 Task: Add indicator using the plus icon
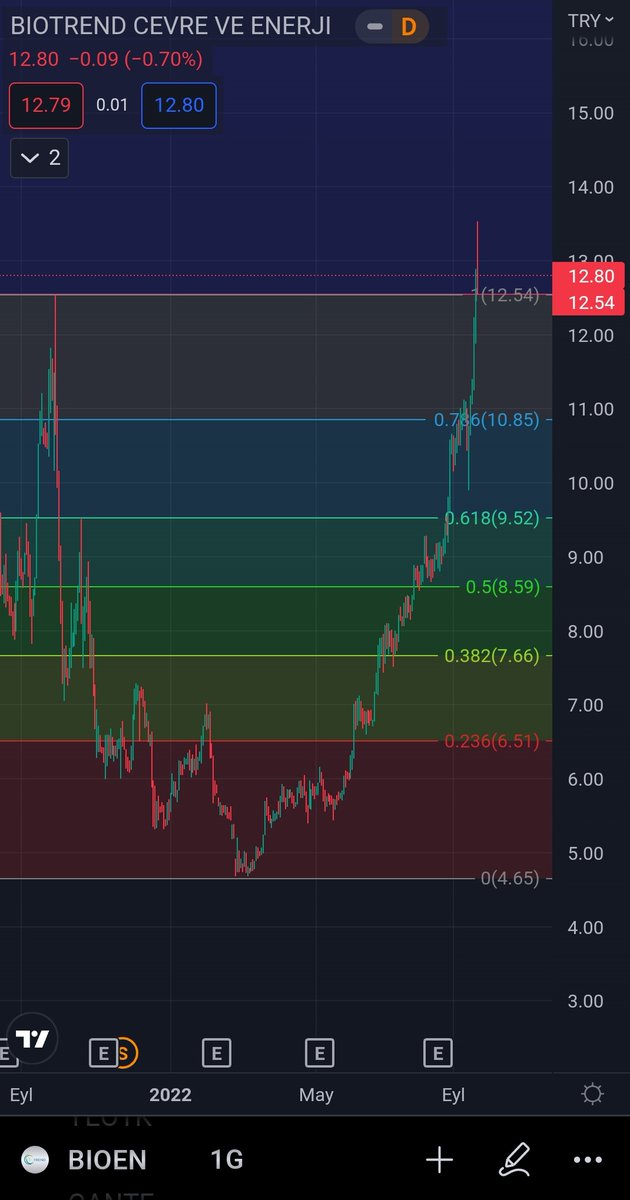coord(439,1160)
